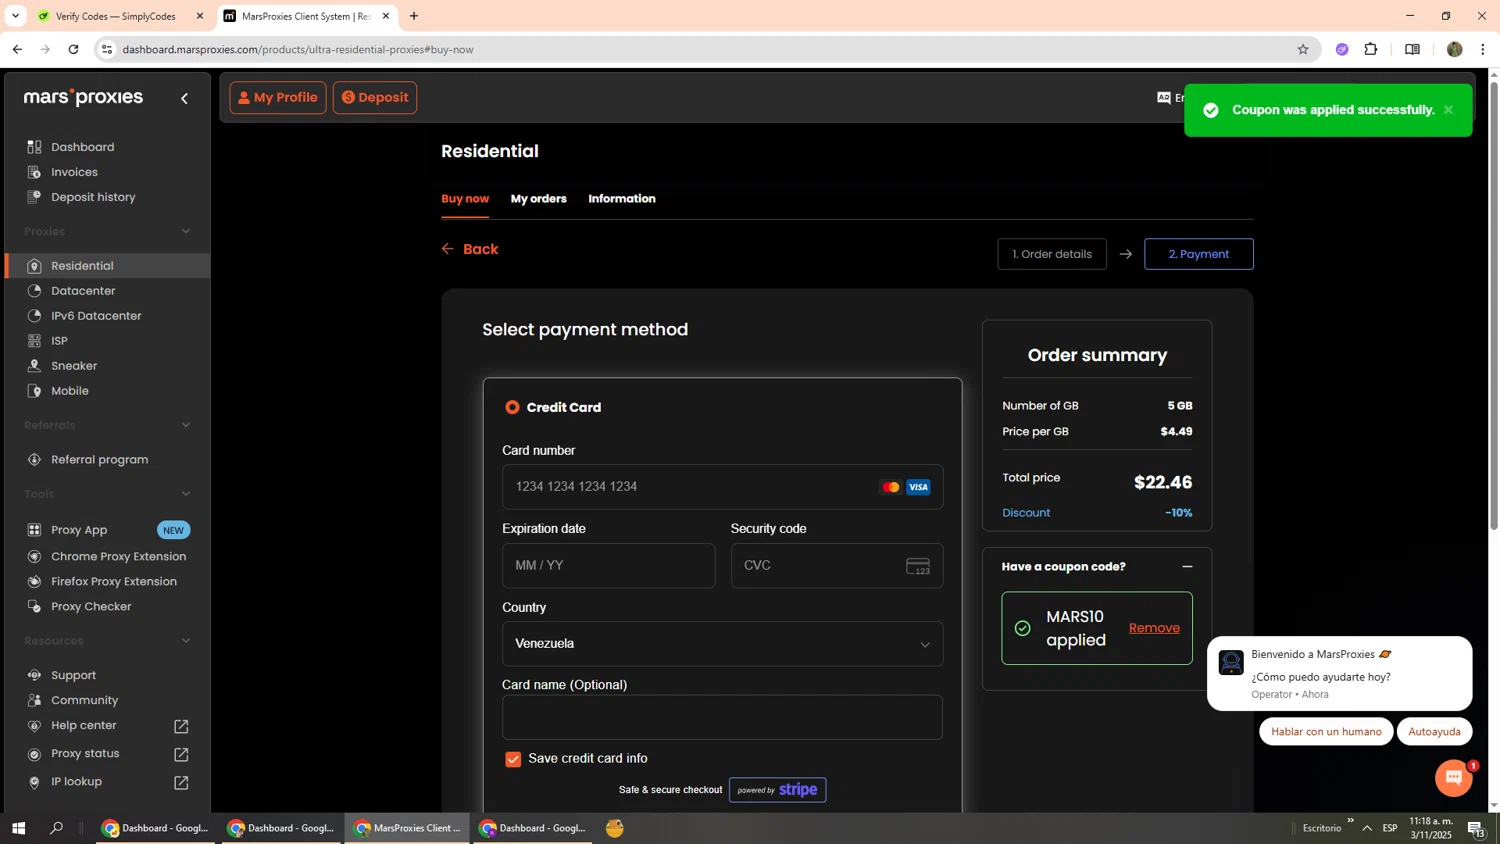1500x844 pixels.
Task: Go Back to previous step
Action: 470,249
